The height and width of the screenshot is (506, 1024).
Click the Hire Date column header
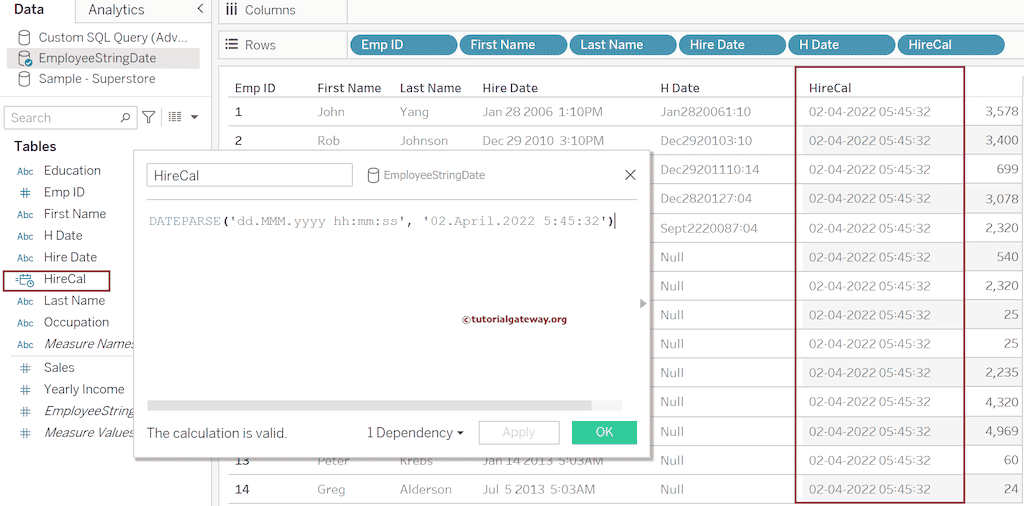510,88
